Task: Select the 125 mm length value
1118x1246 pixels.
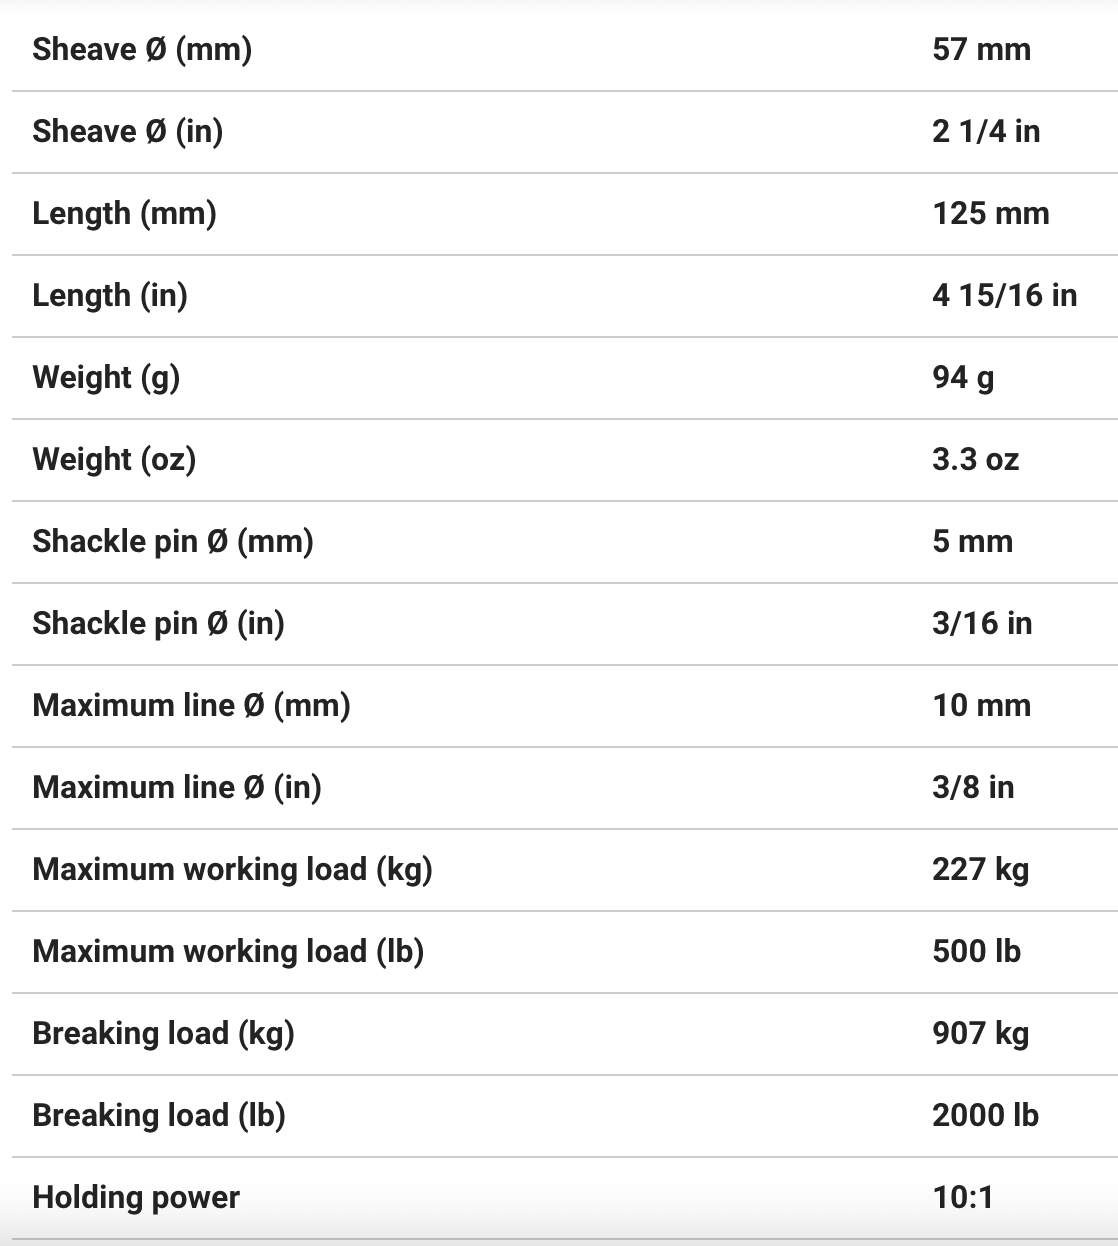Action: [x=990, y=213]
